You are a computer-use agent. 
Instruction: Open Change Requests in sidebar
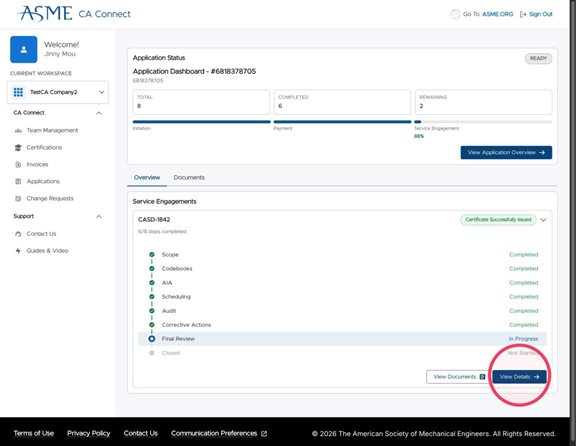point(50,198)
